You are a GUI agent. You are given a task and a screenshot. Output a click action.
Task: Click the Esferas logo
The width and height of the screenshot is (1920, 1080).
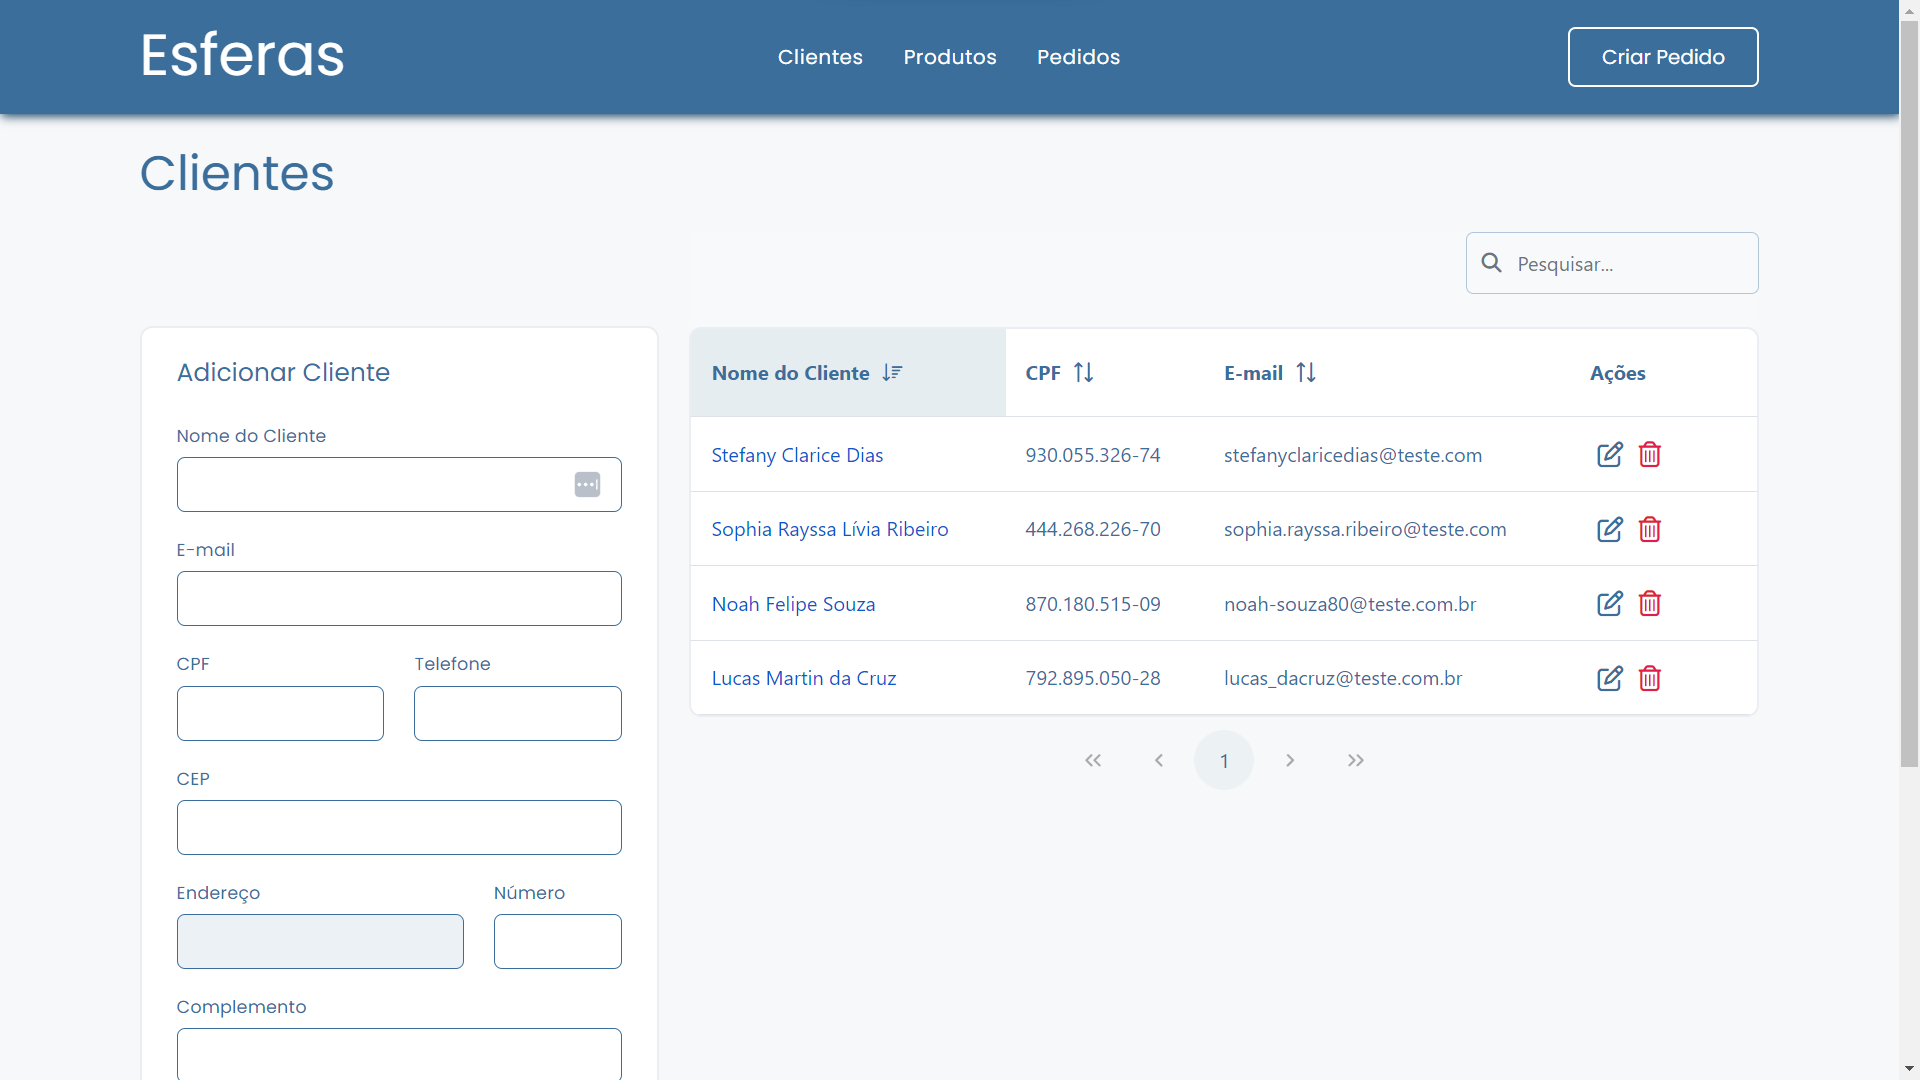[242, 56]
